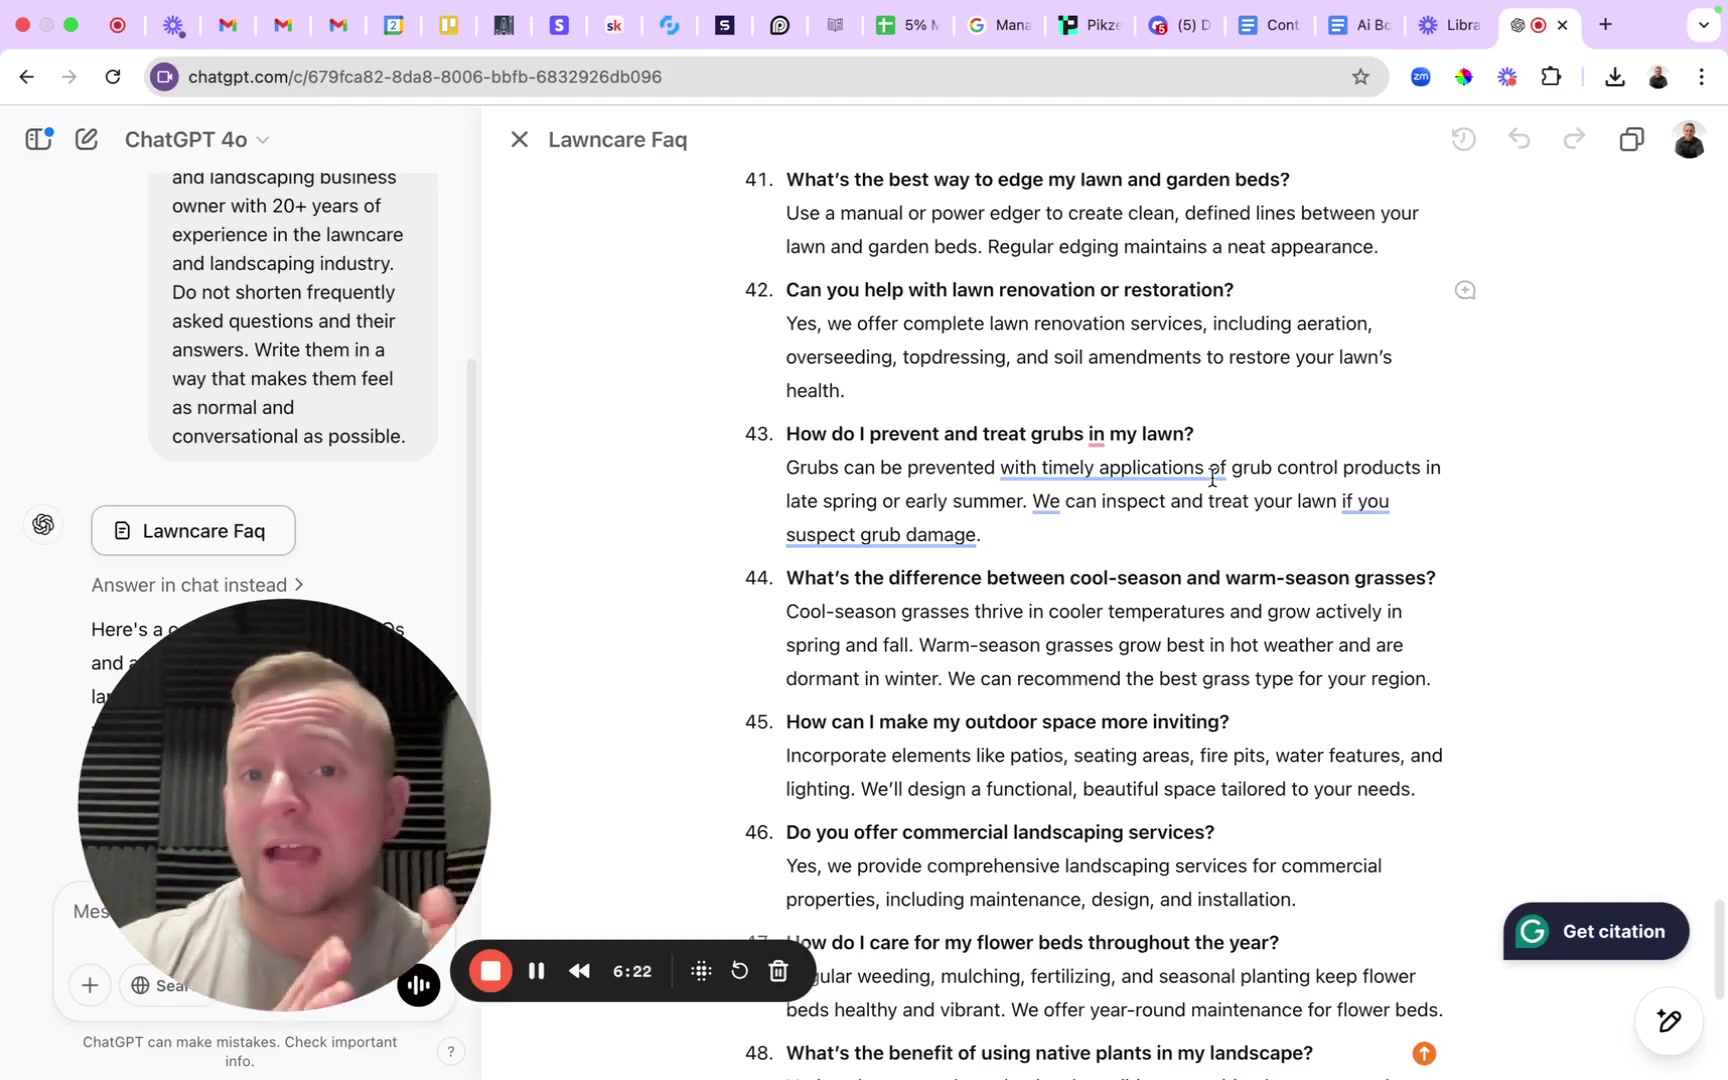Pause the screen recording
This screenshot has width=1728, height=1080.
(536, 971)
